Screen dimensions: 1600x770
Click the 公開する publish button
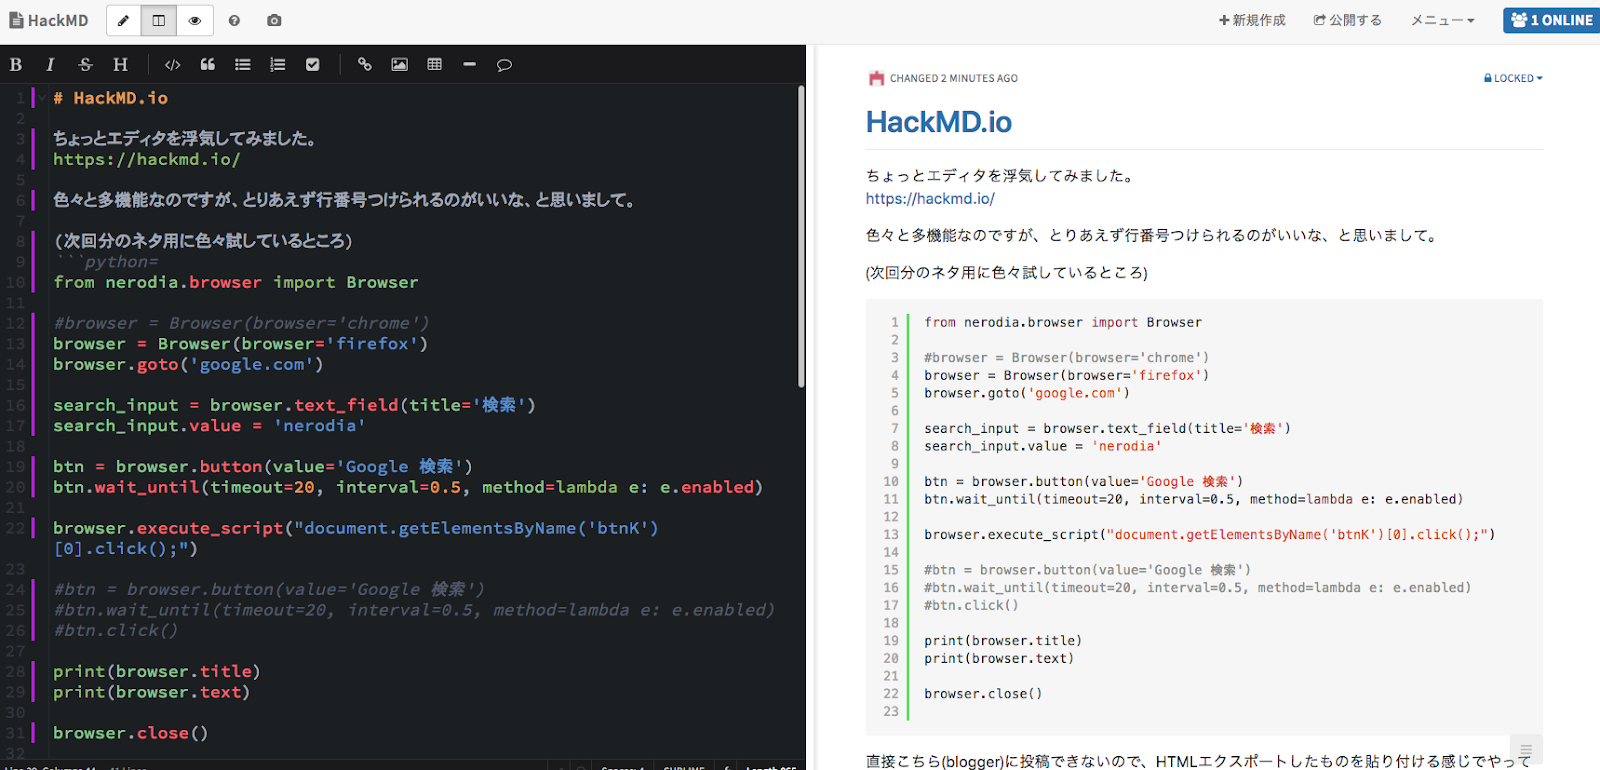pos(1348,20)
